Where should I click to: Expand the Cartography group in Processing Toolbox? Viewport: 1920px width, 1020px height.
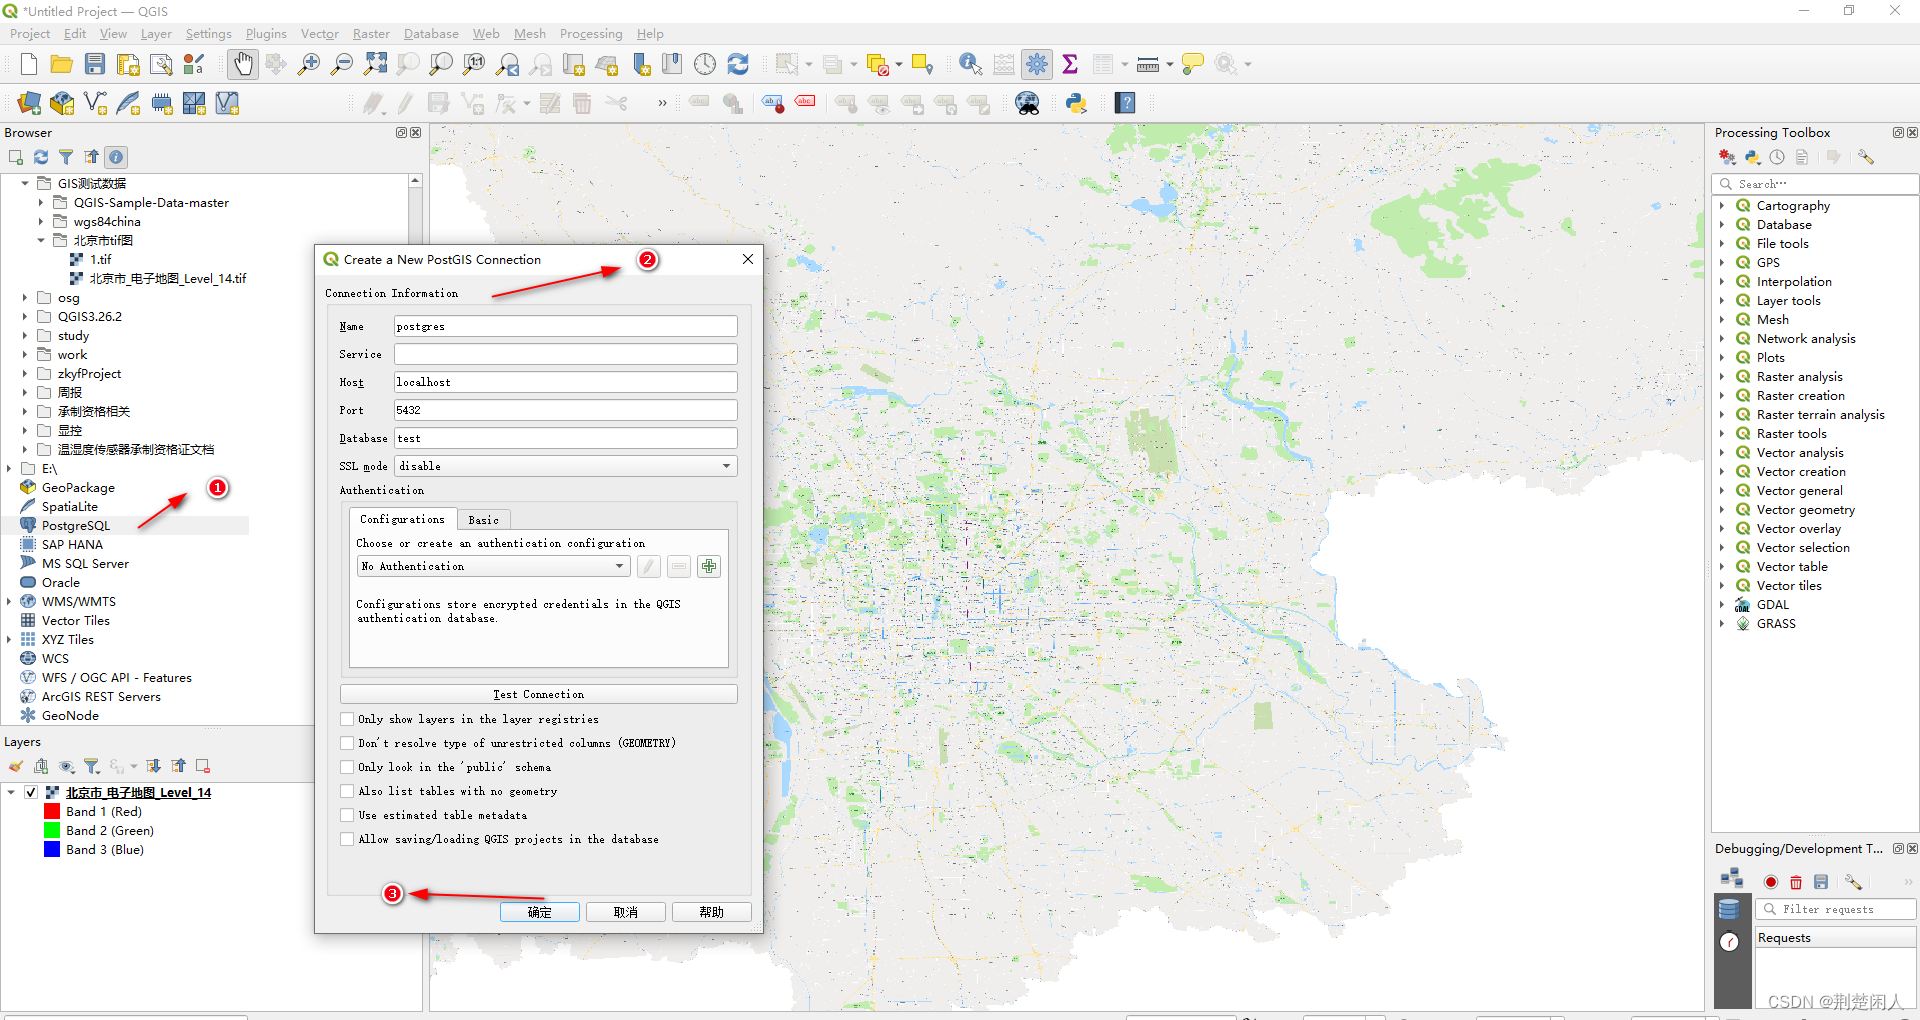click(x=1722, y=205)
